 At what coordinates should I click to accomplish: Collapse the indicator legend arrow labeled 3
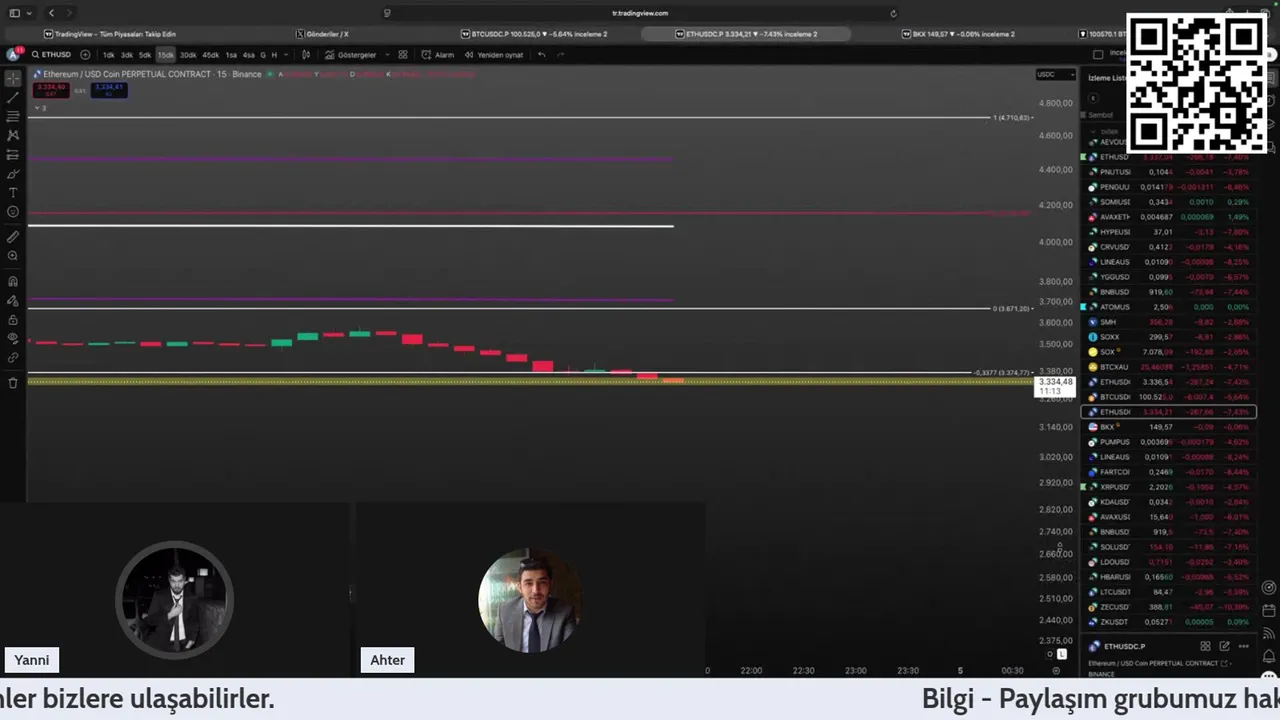coord(41,107)
